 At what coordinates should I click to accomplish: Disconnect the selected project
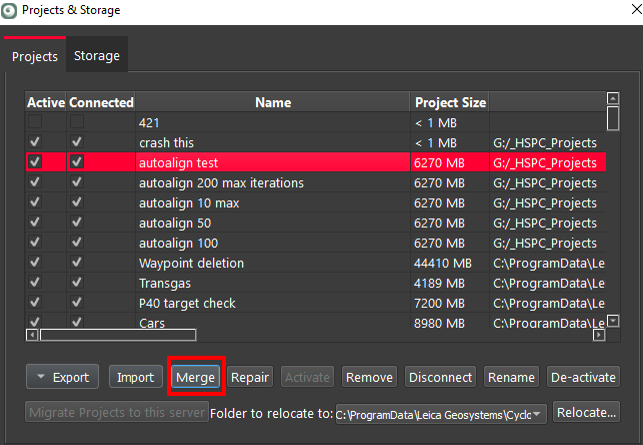tap(440, 377)
